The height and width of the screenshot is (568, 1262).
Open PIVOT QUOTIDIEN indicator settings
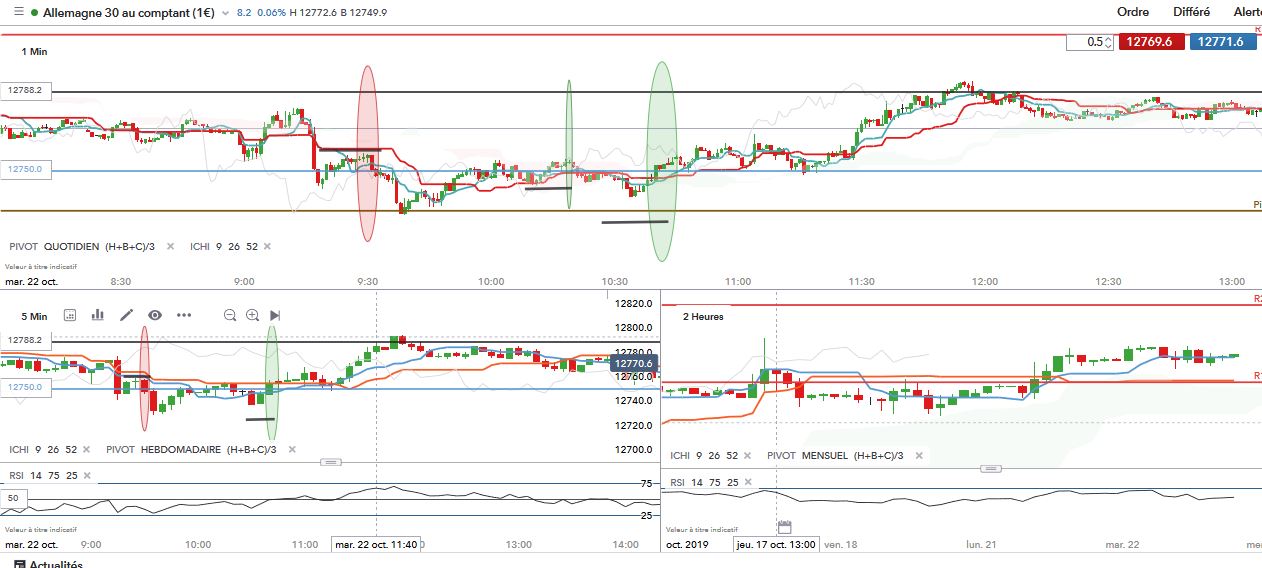point(84,246)
